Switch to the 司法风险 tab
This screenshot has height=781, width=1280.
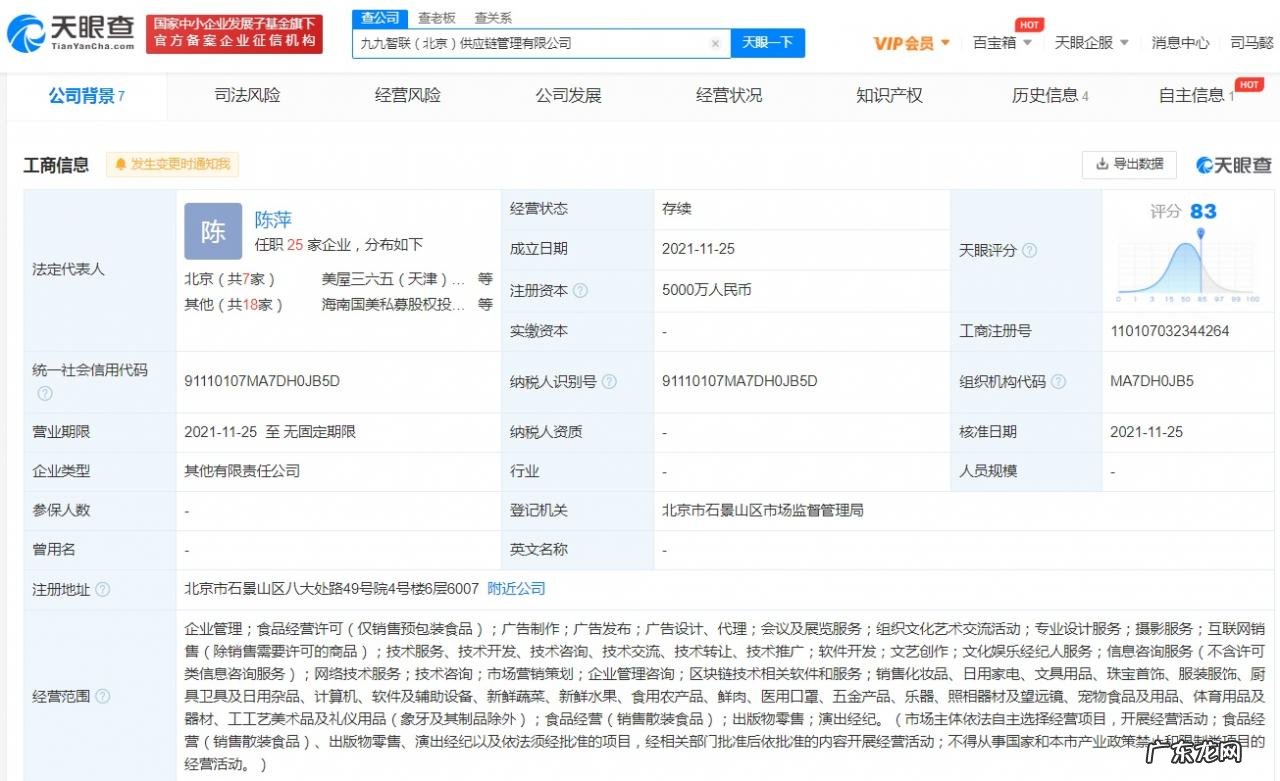click(x=246, y=96)
